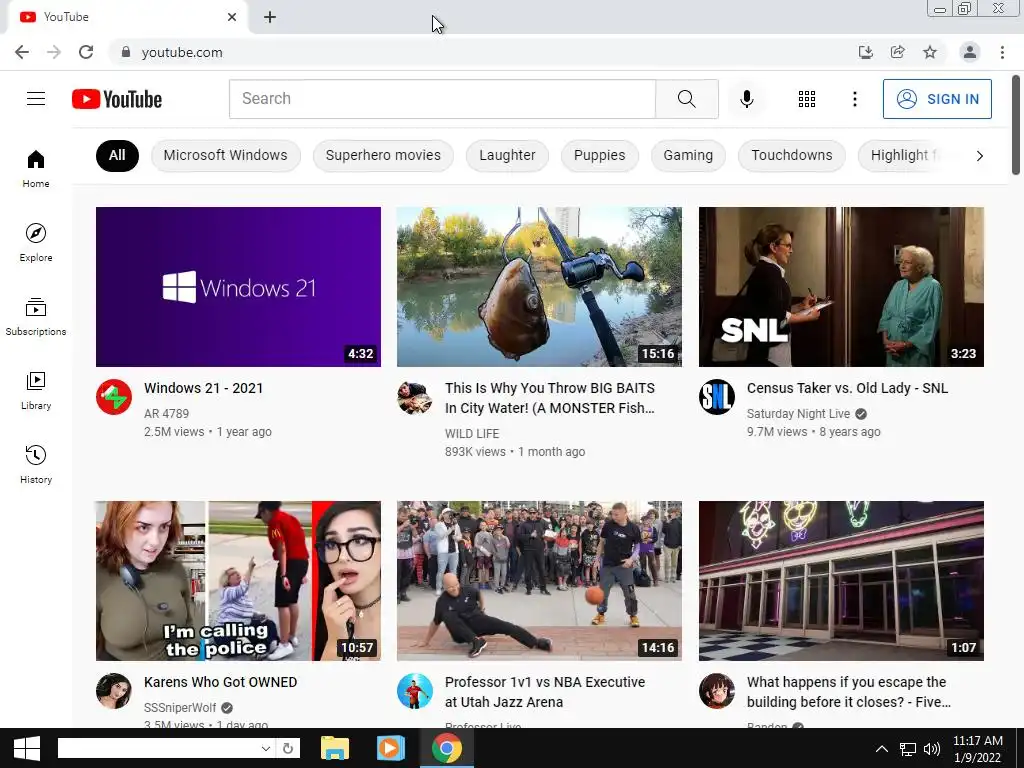Select the All filter chip
The width and height of the screenshot is (1024, 768).
(x=118, y=155)
